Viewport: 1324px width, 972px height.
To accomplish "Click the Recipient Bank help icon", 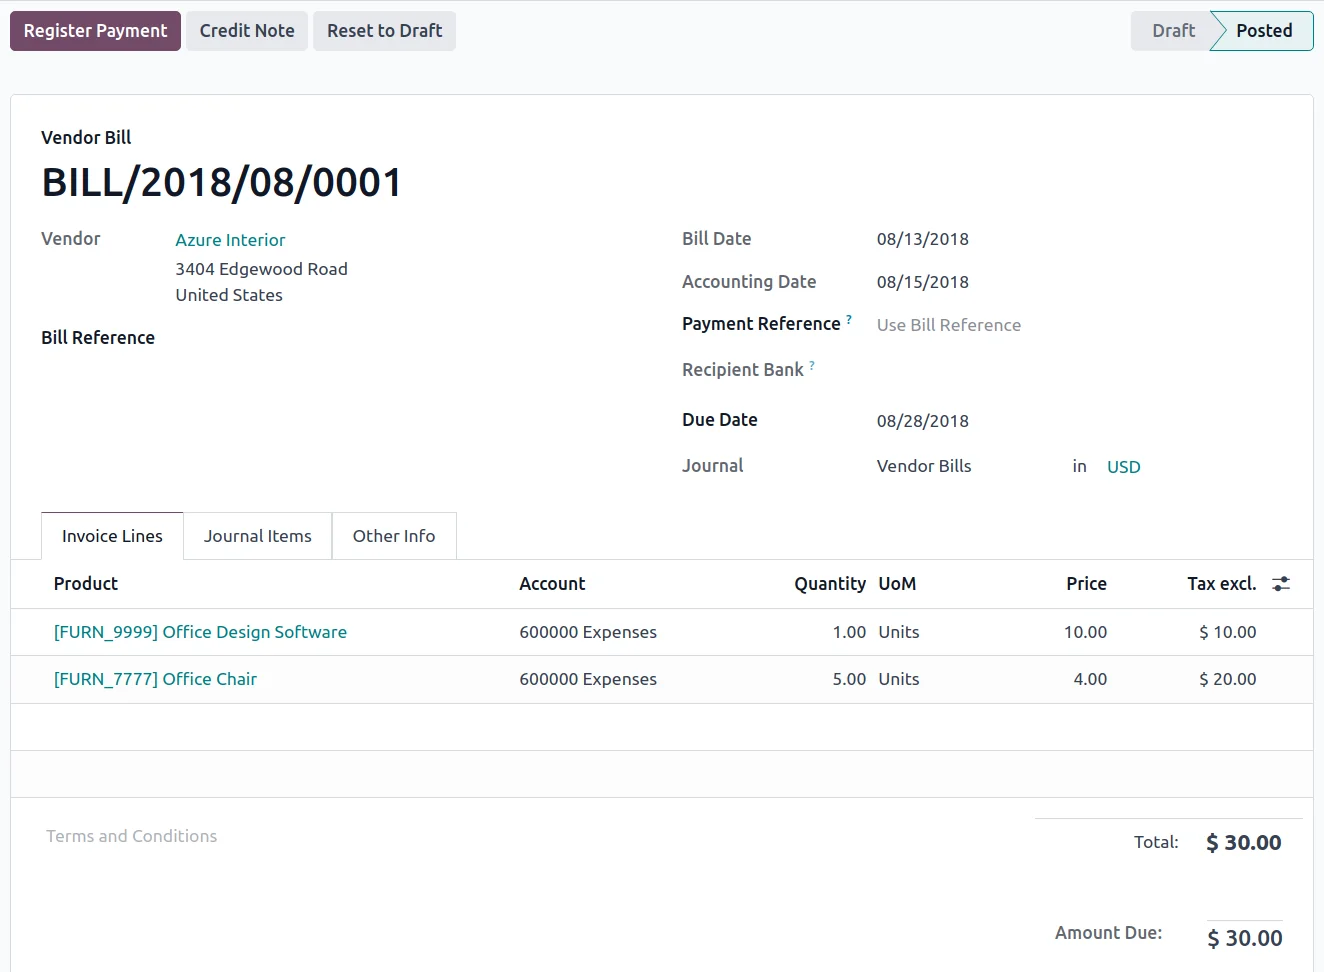I will pos(811,364).
